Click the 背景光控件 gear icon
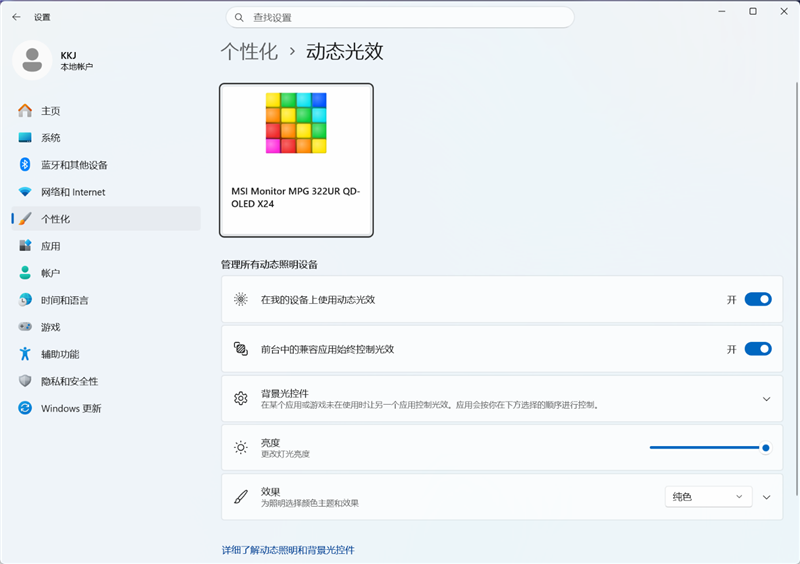Screen dimensions: 800x564 click(x=241, y=398)
